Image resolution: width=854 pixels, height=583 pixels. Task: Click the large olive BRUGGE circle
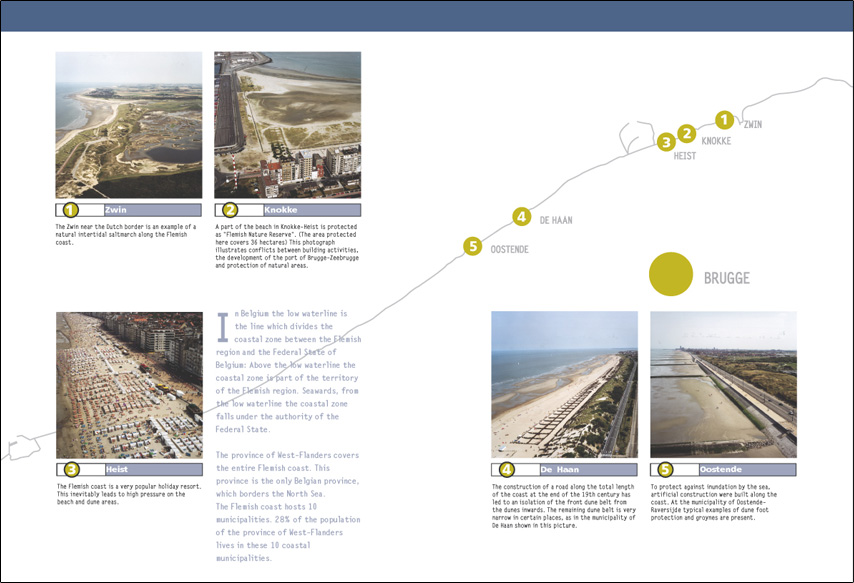click(x=671, y=275)
